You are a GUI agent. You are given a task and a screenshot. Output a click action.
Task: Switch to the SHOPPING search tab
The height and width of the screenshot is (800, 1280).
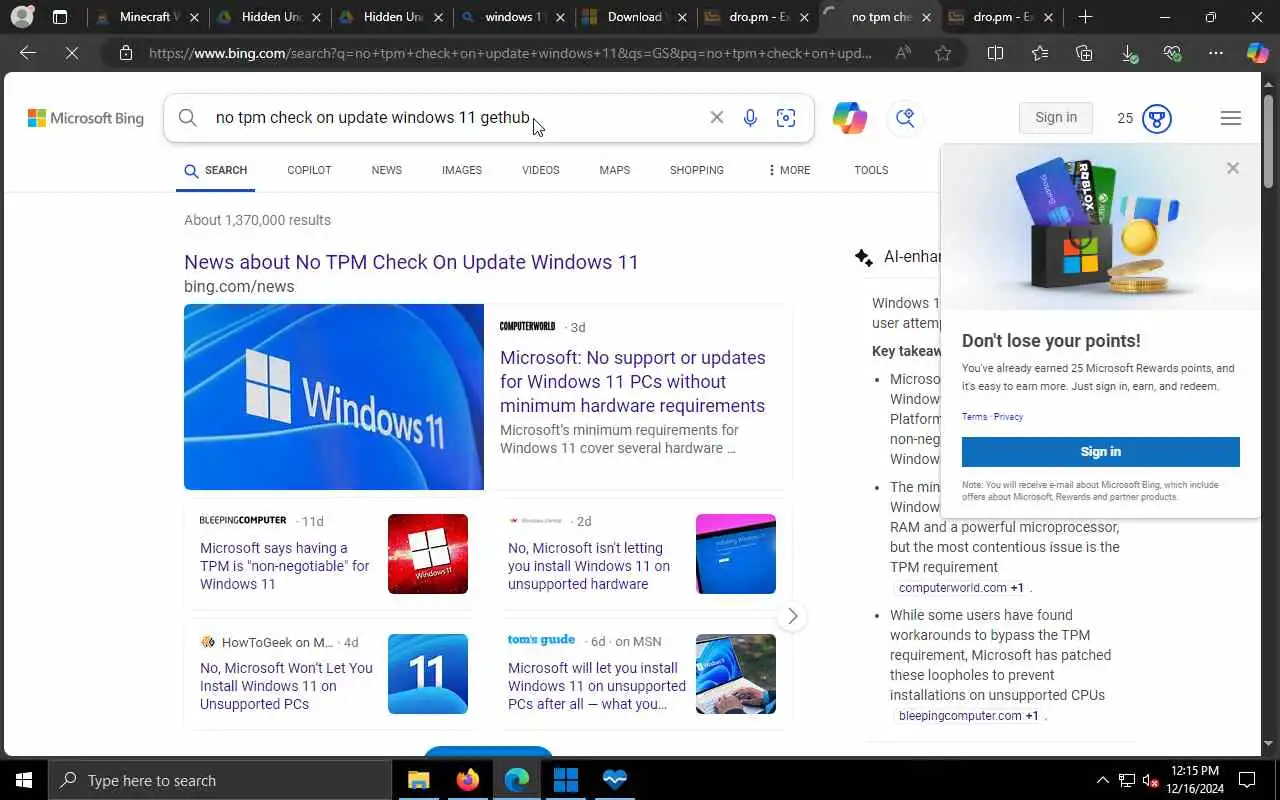697,170
